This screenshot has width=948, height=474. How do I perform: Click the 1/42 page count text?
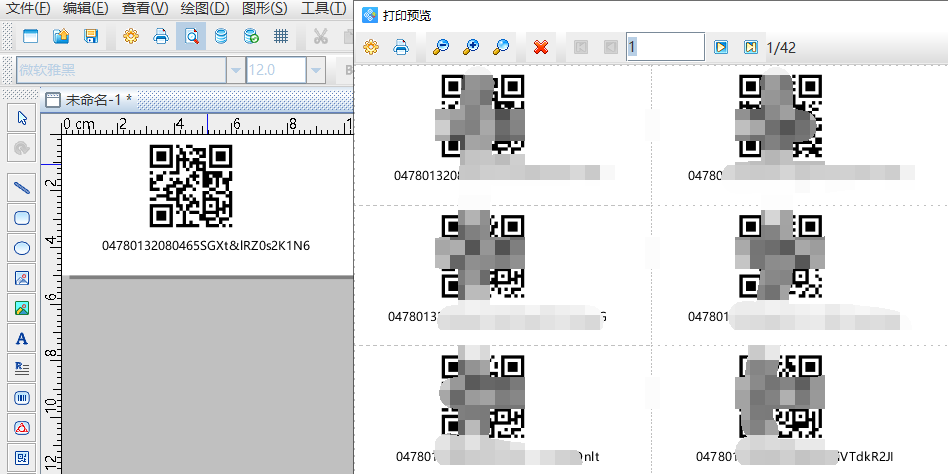[781, 47]
